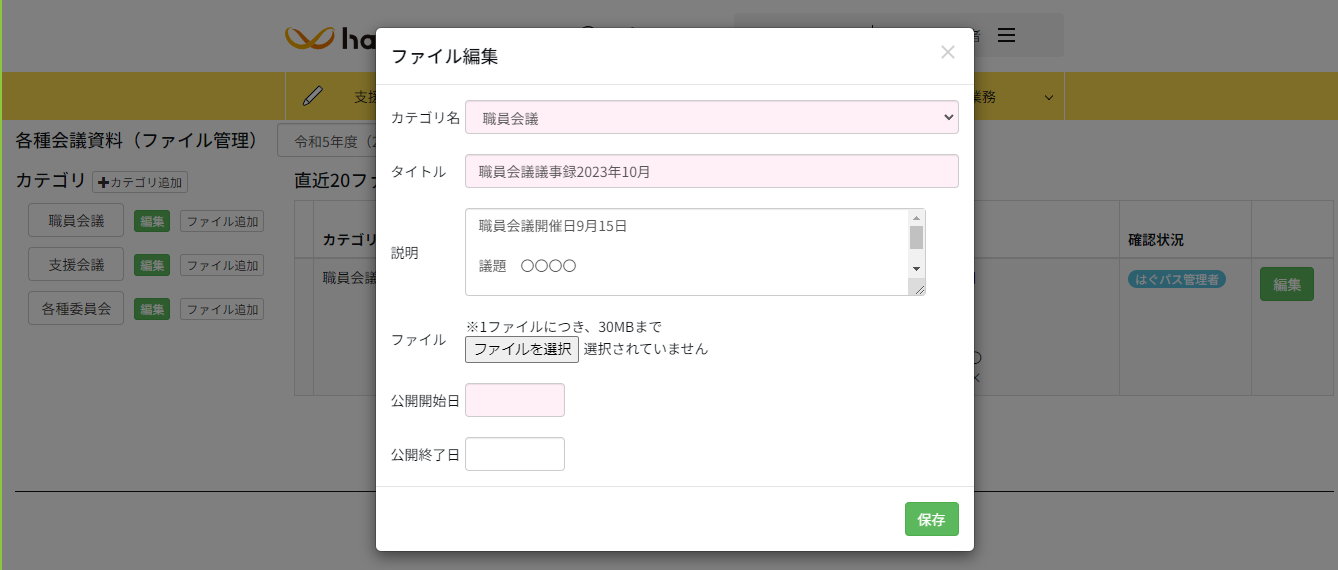
Task: Click the 説明 scrollbar down arrow
Action: [x=916, y=268]
